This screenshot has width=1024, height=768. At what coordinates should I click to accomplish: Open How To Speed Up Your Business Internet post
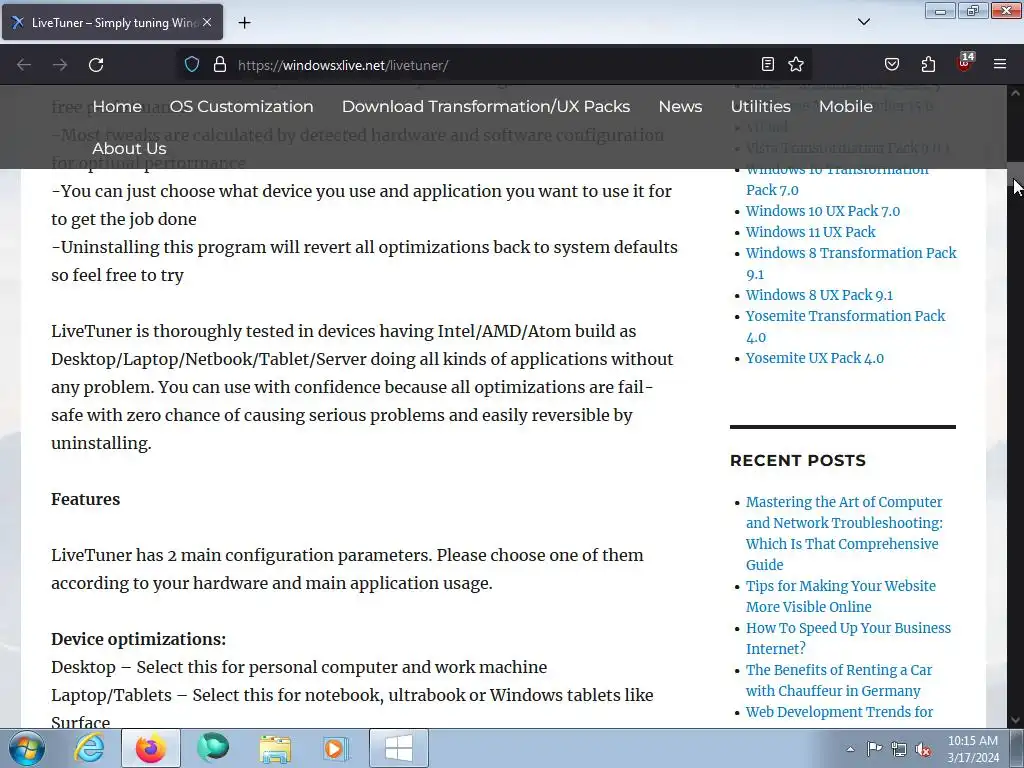[848, 638]
